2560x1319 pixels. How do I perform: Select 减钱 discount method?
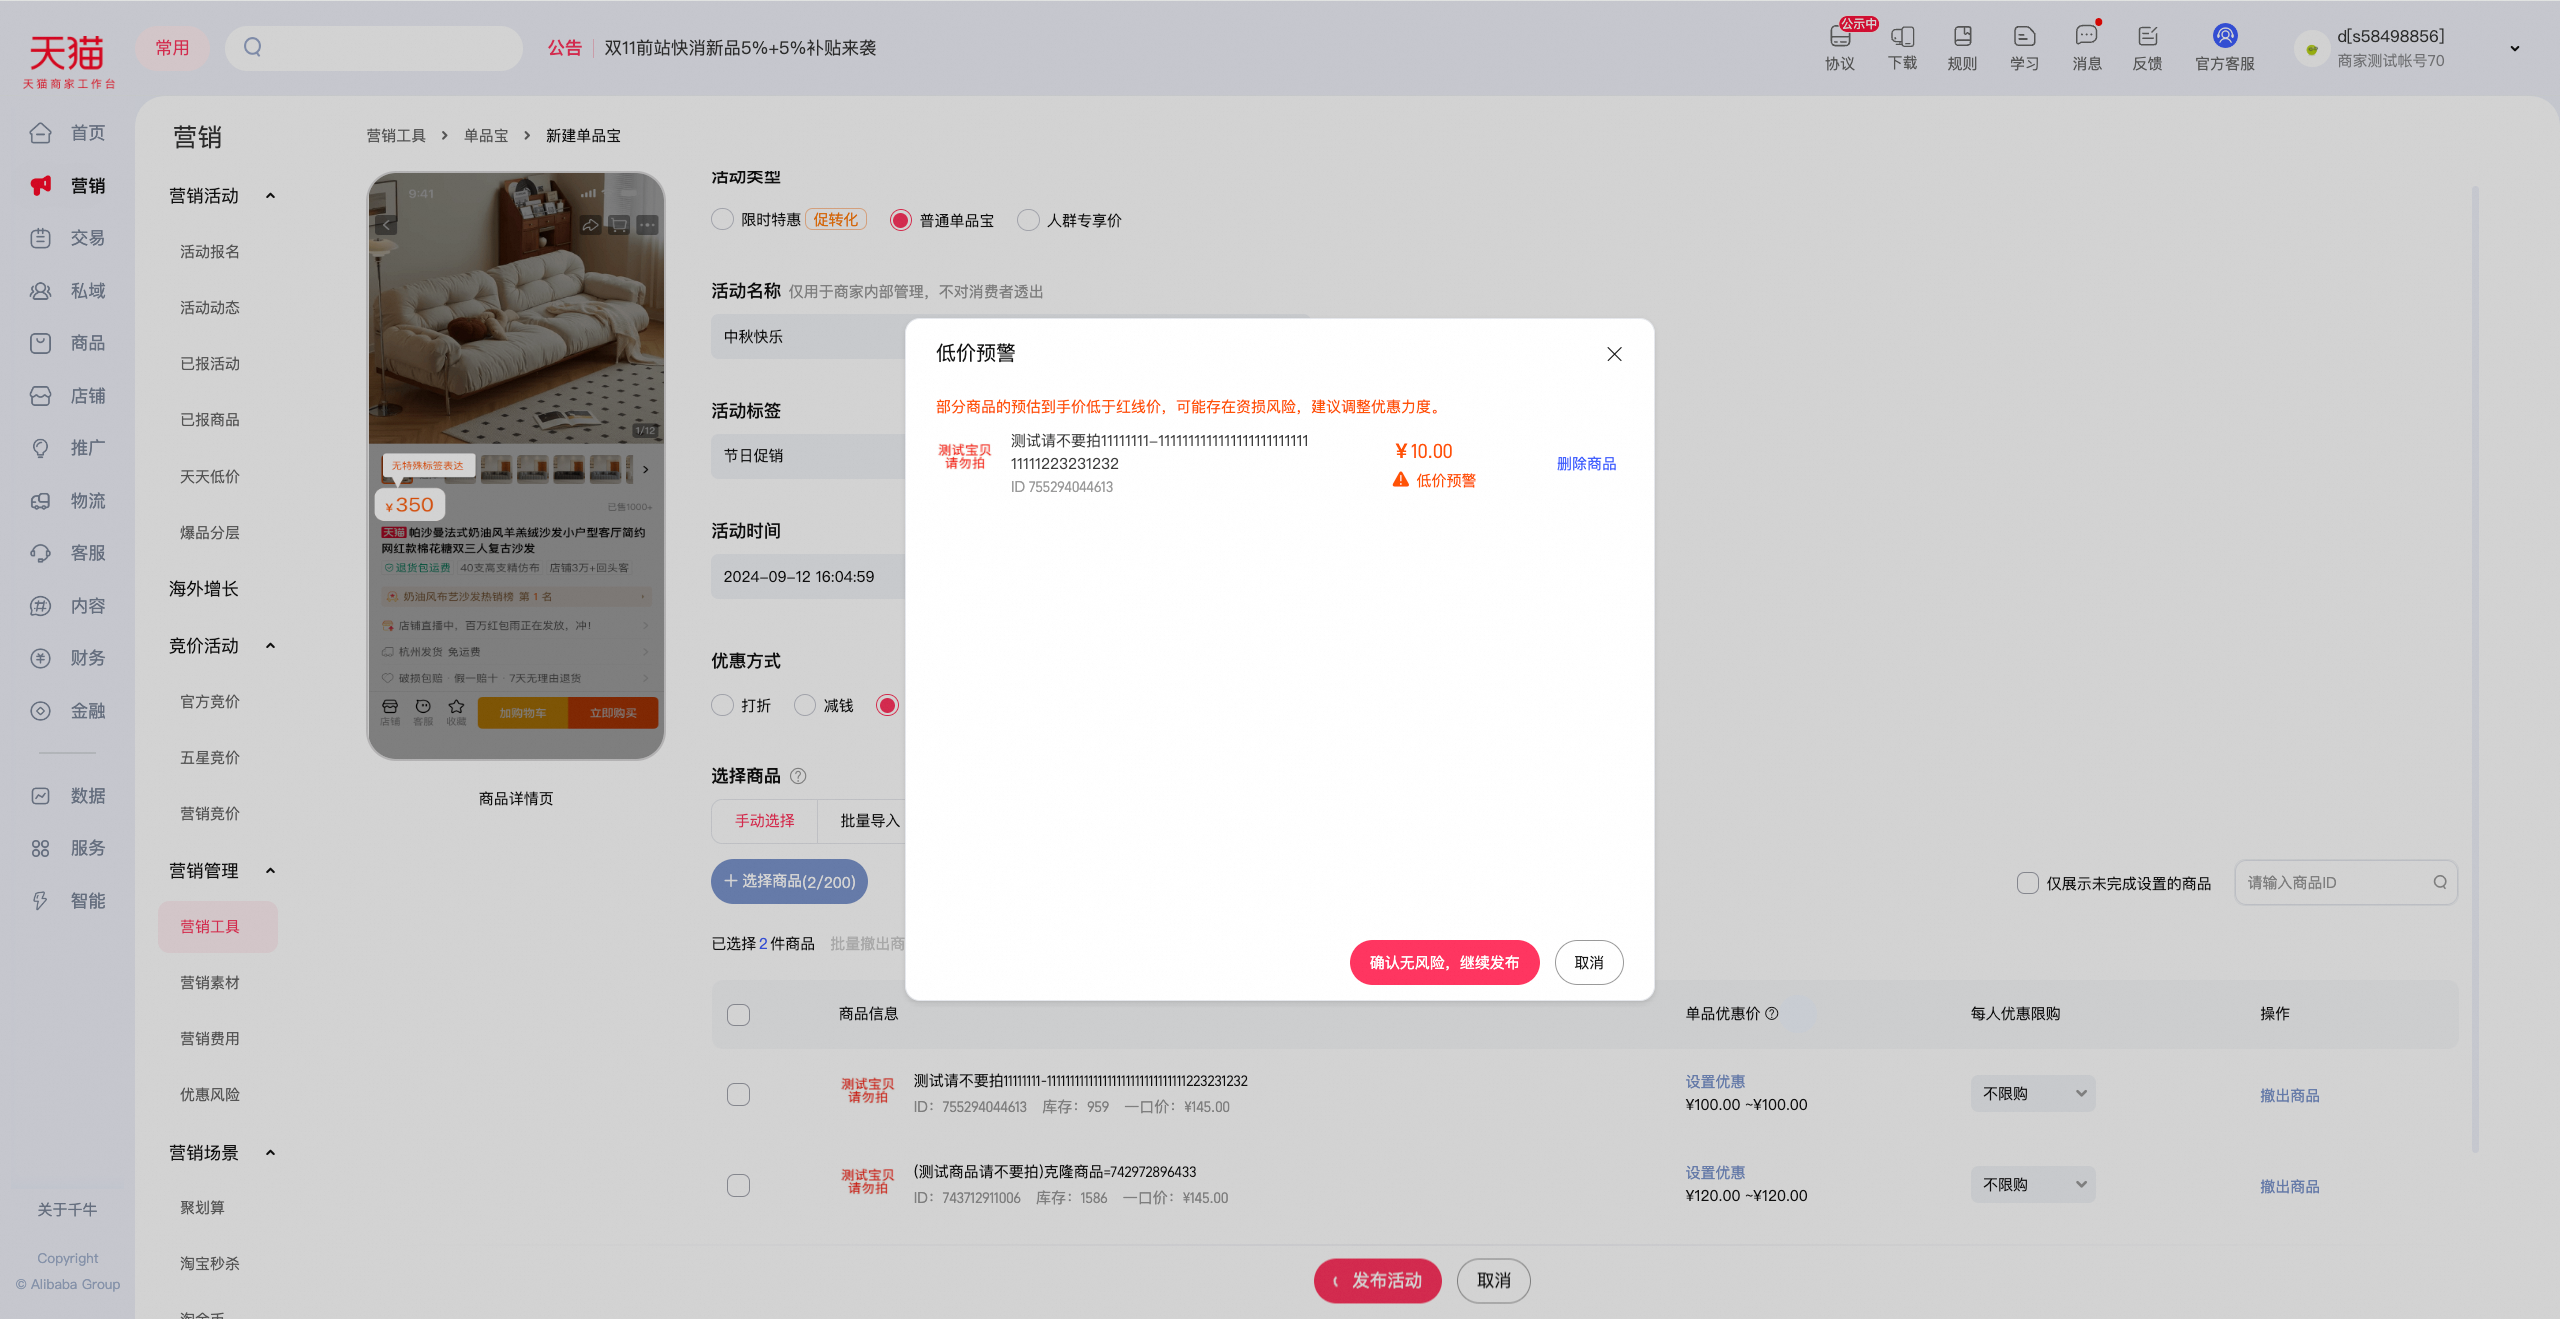pos(804,705)
